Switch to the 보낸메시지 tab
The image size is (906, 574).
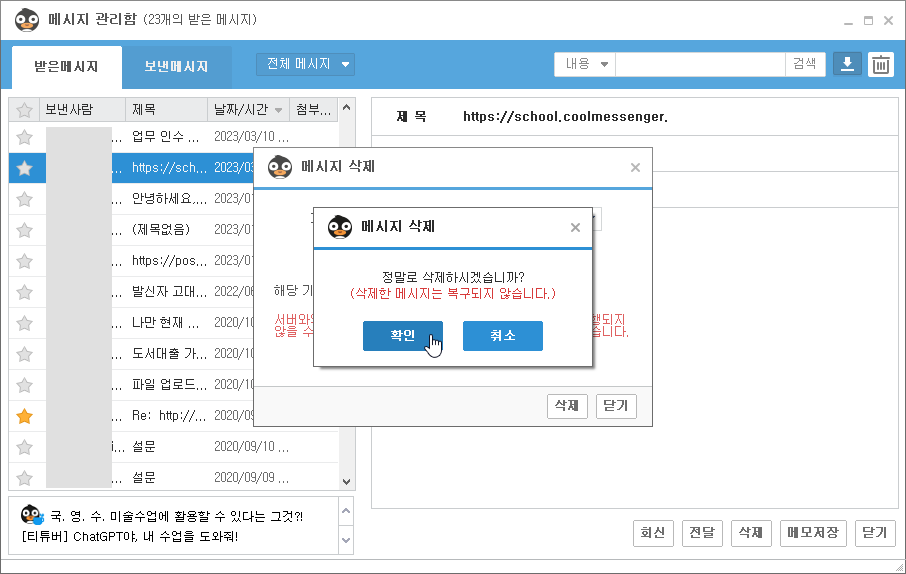point(176,67)
